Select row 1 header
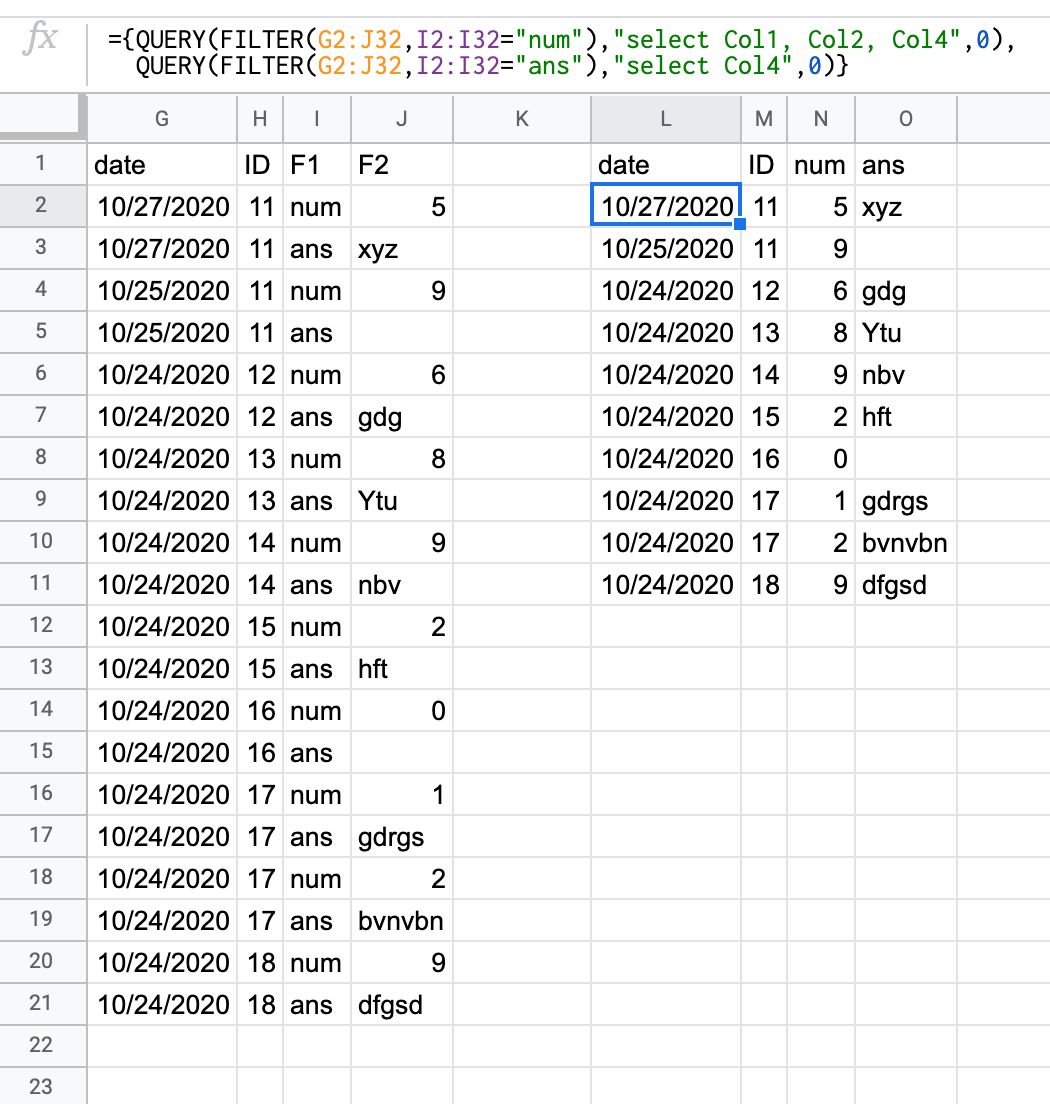This screenshot has width=1050, height=1104. pyautogui.click(x=42, y=163)
